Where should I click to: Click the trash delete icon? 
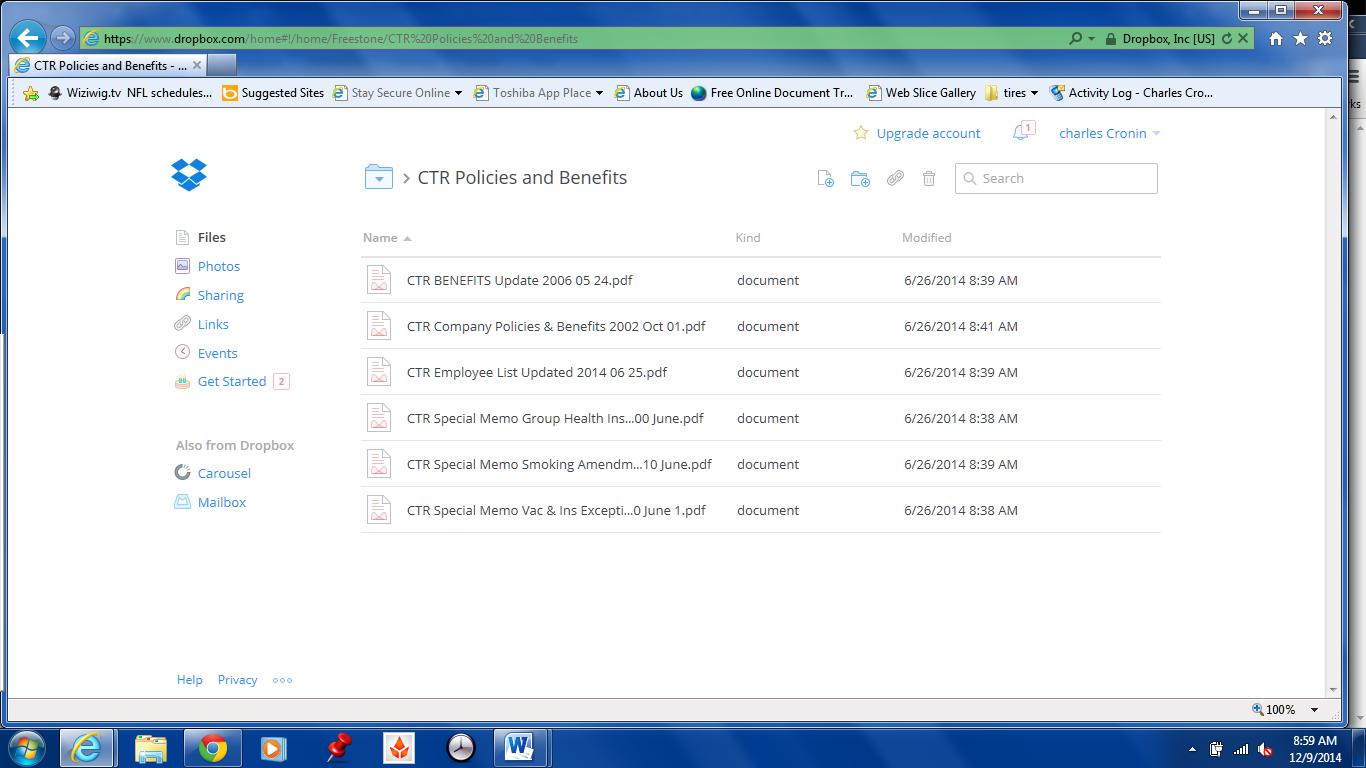[x=929, y=178]
